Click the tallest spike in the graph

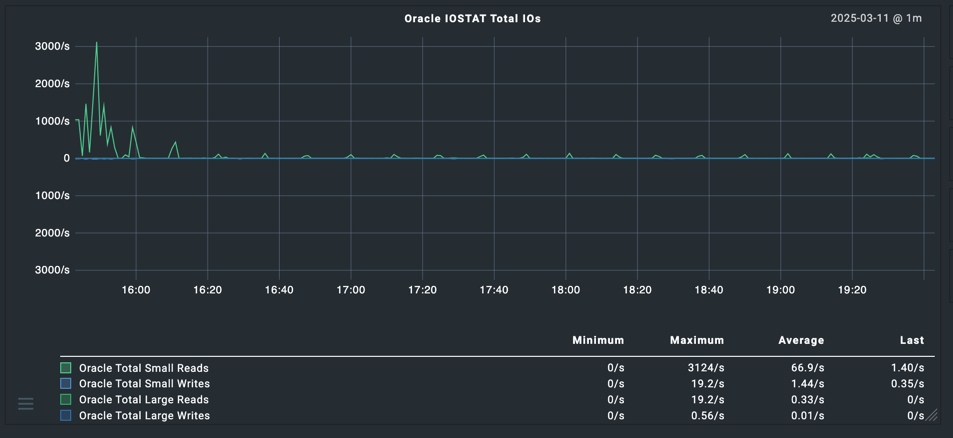tap(97, 44)
